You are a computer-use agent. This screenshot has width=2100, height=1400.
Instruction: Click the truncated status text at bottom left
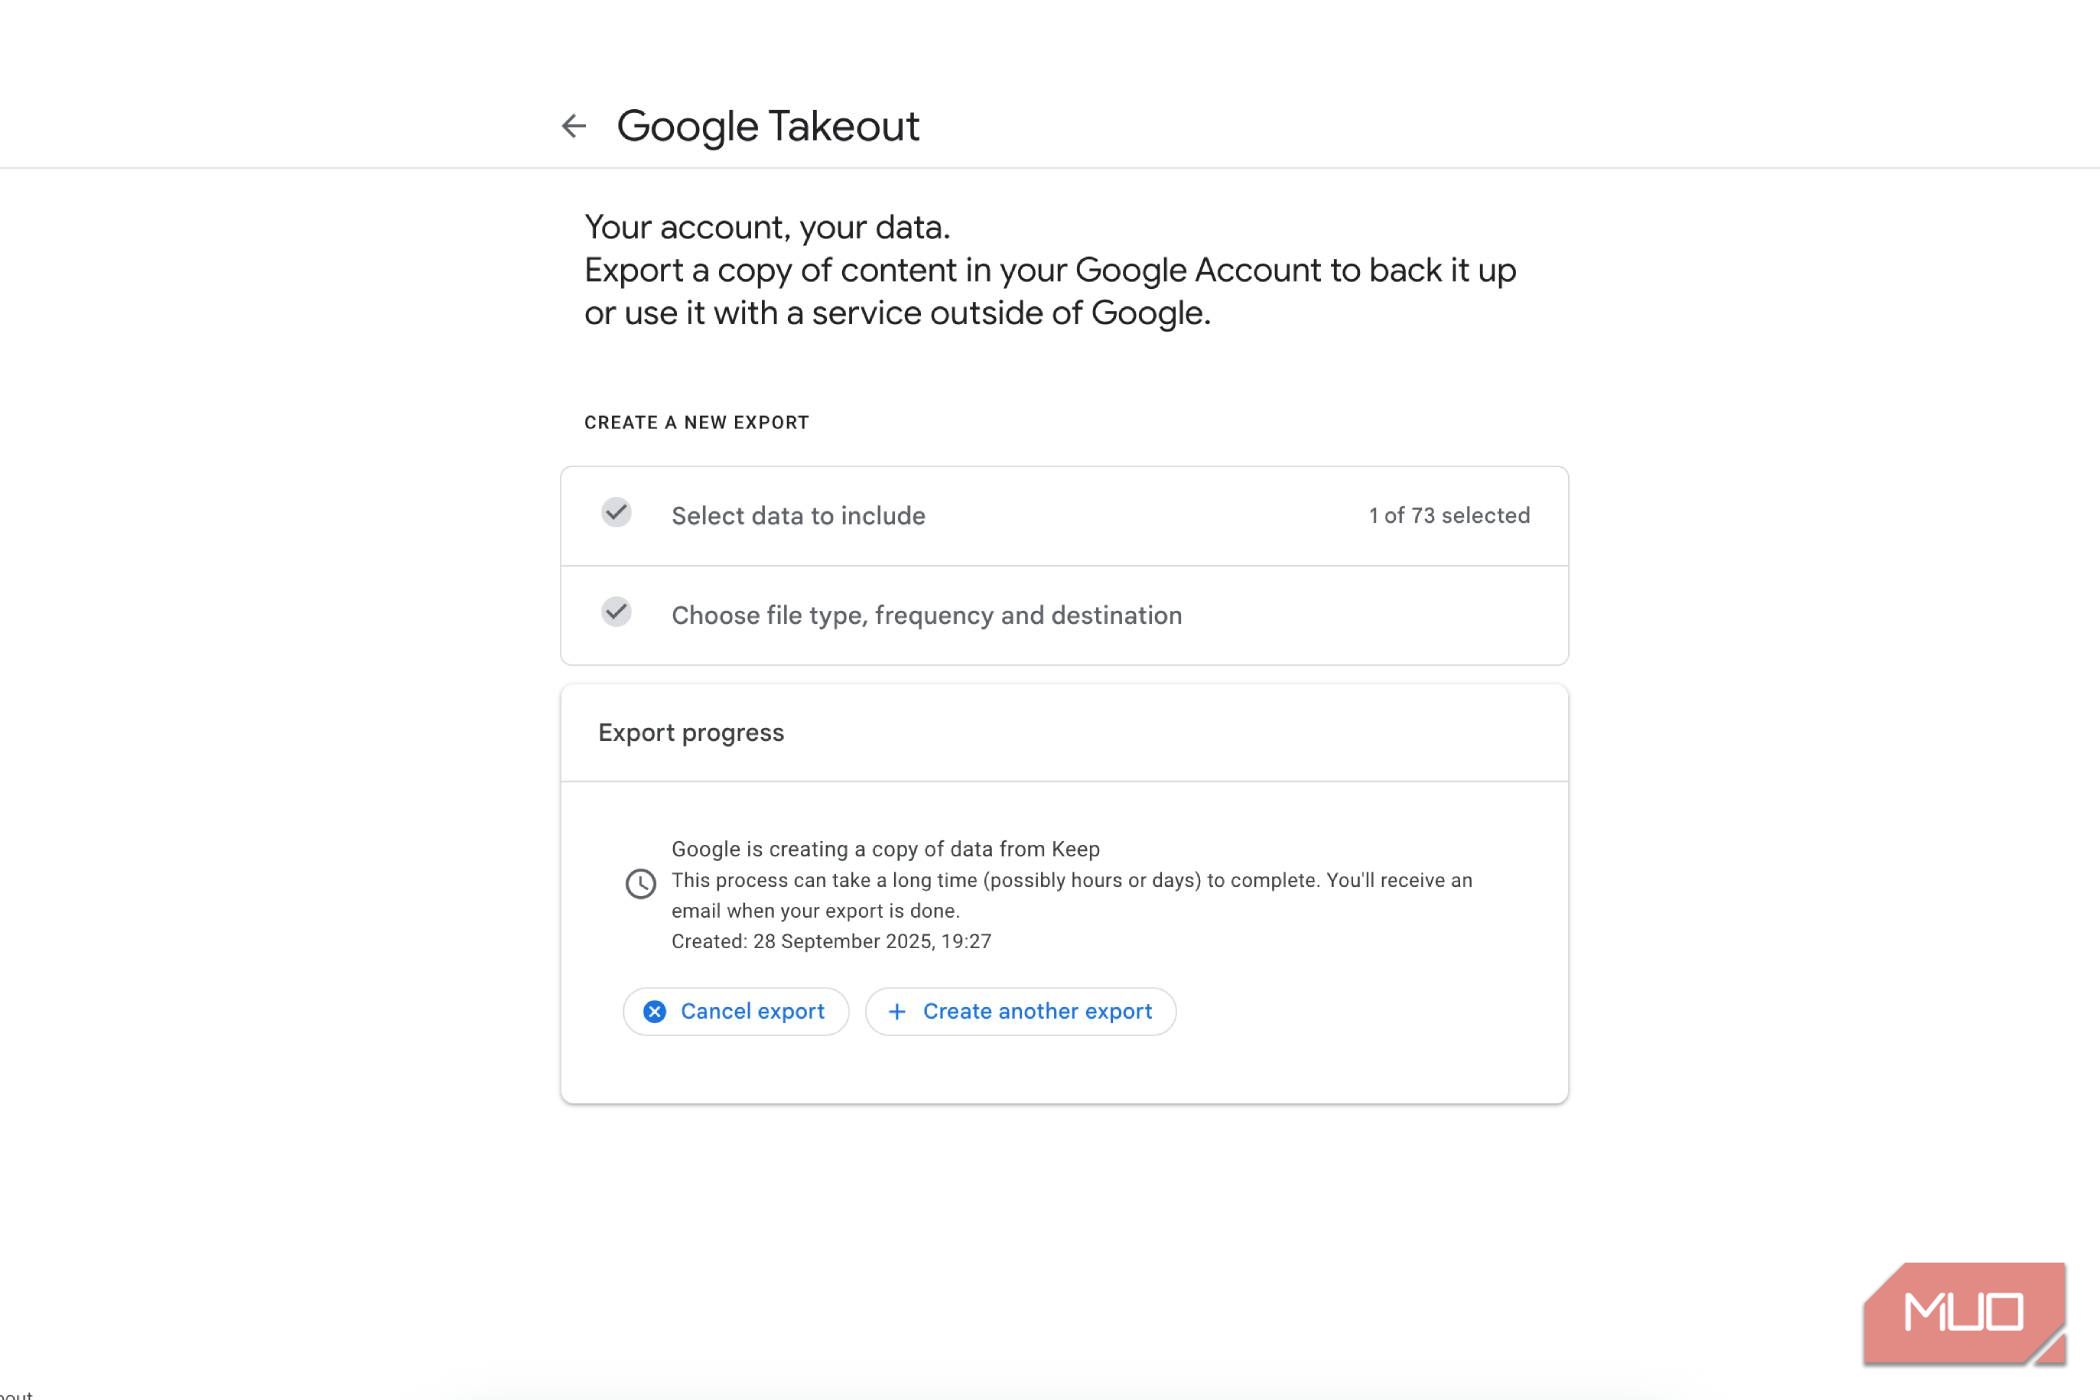[16, 1394]
